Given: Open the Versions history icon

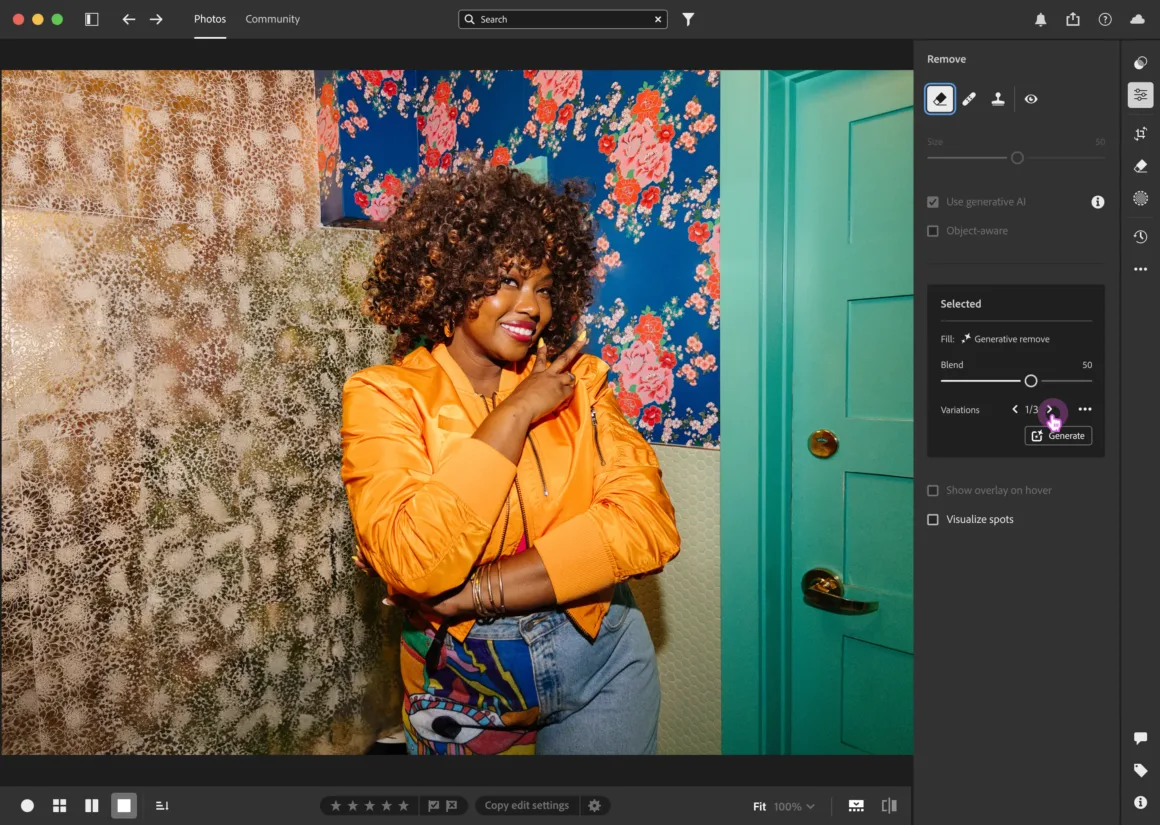Looking at the screenshot, I should click(x=1140, y=237).
